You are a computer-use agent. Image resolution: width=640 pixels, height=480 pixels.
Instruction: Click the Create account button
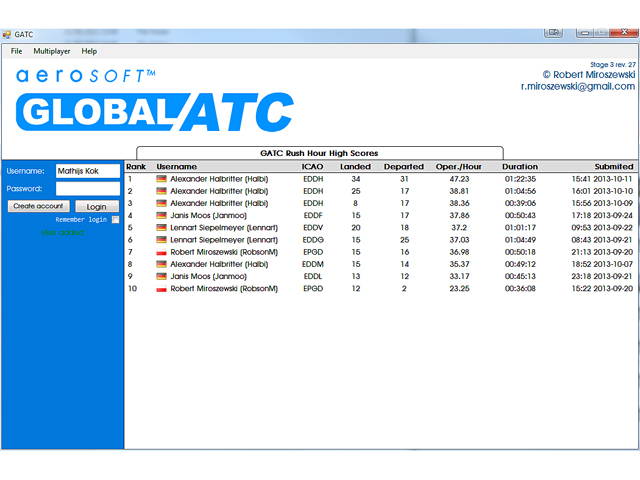38,206
